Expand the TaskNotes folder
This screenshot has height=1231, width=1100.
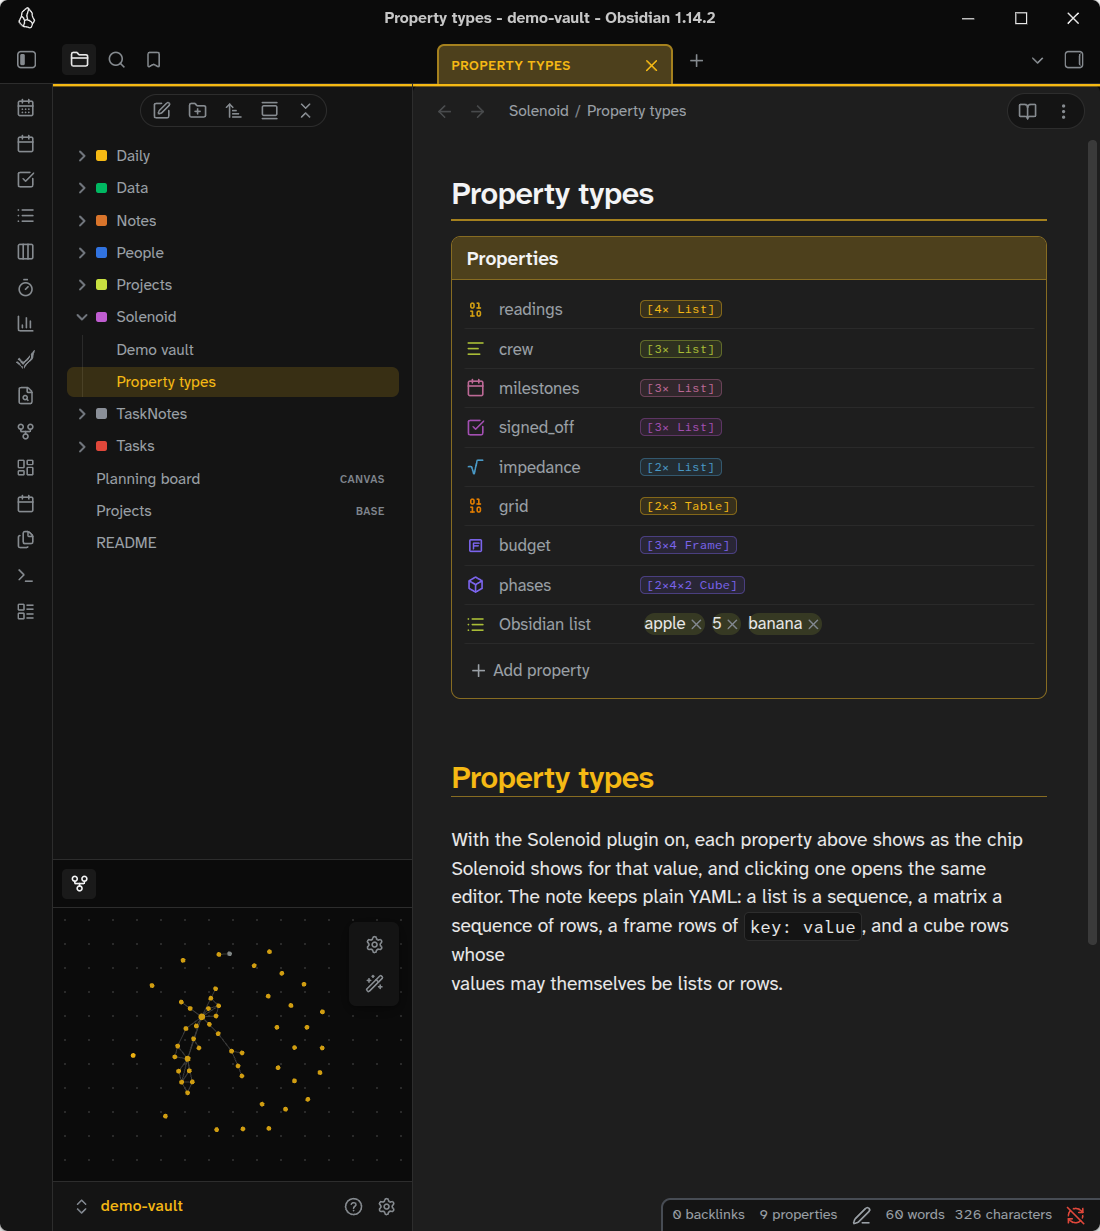[82, 414]
